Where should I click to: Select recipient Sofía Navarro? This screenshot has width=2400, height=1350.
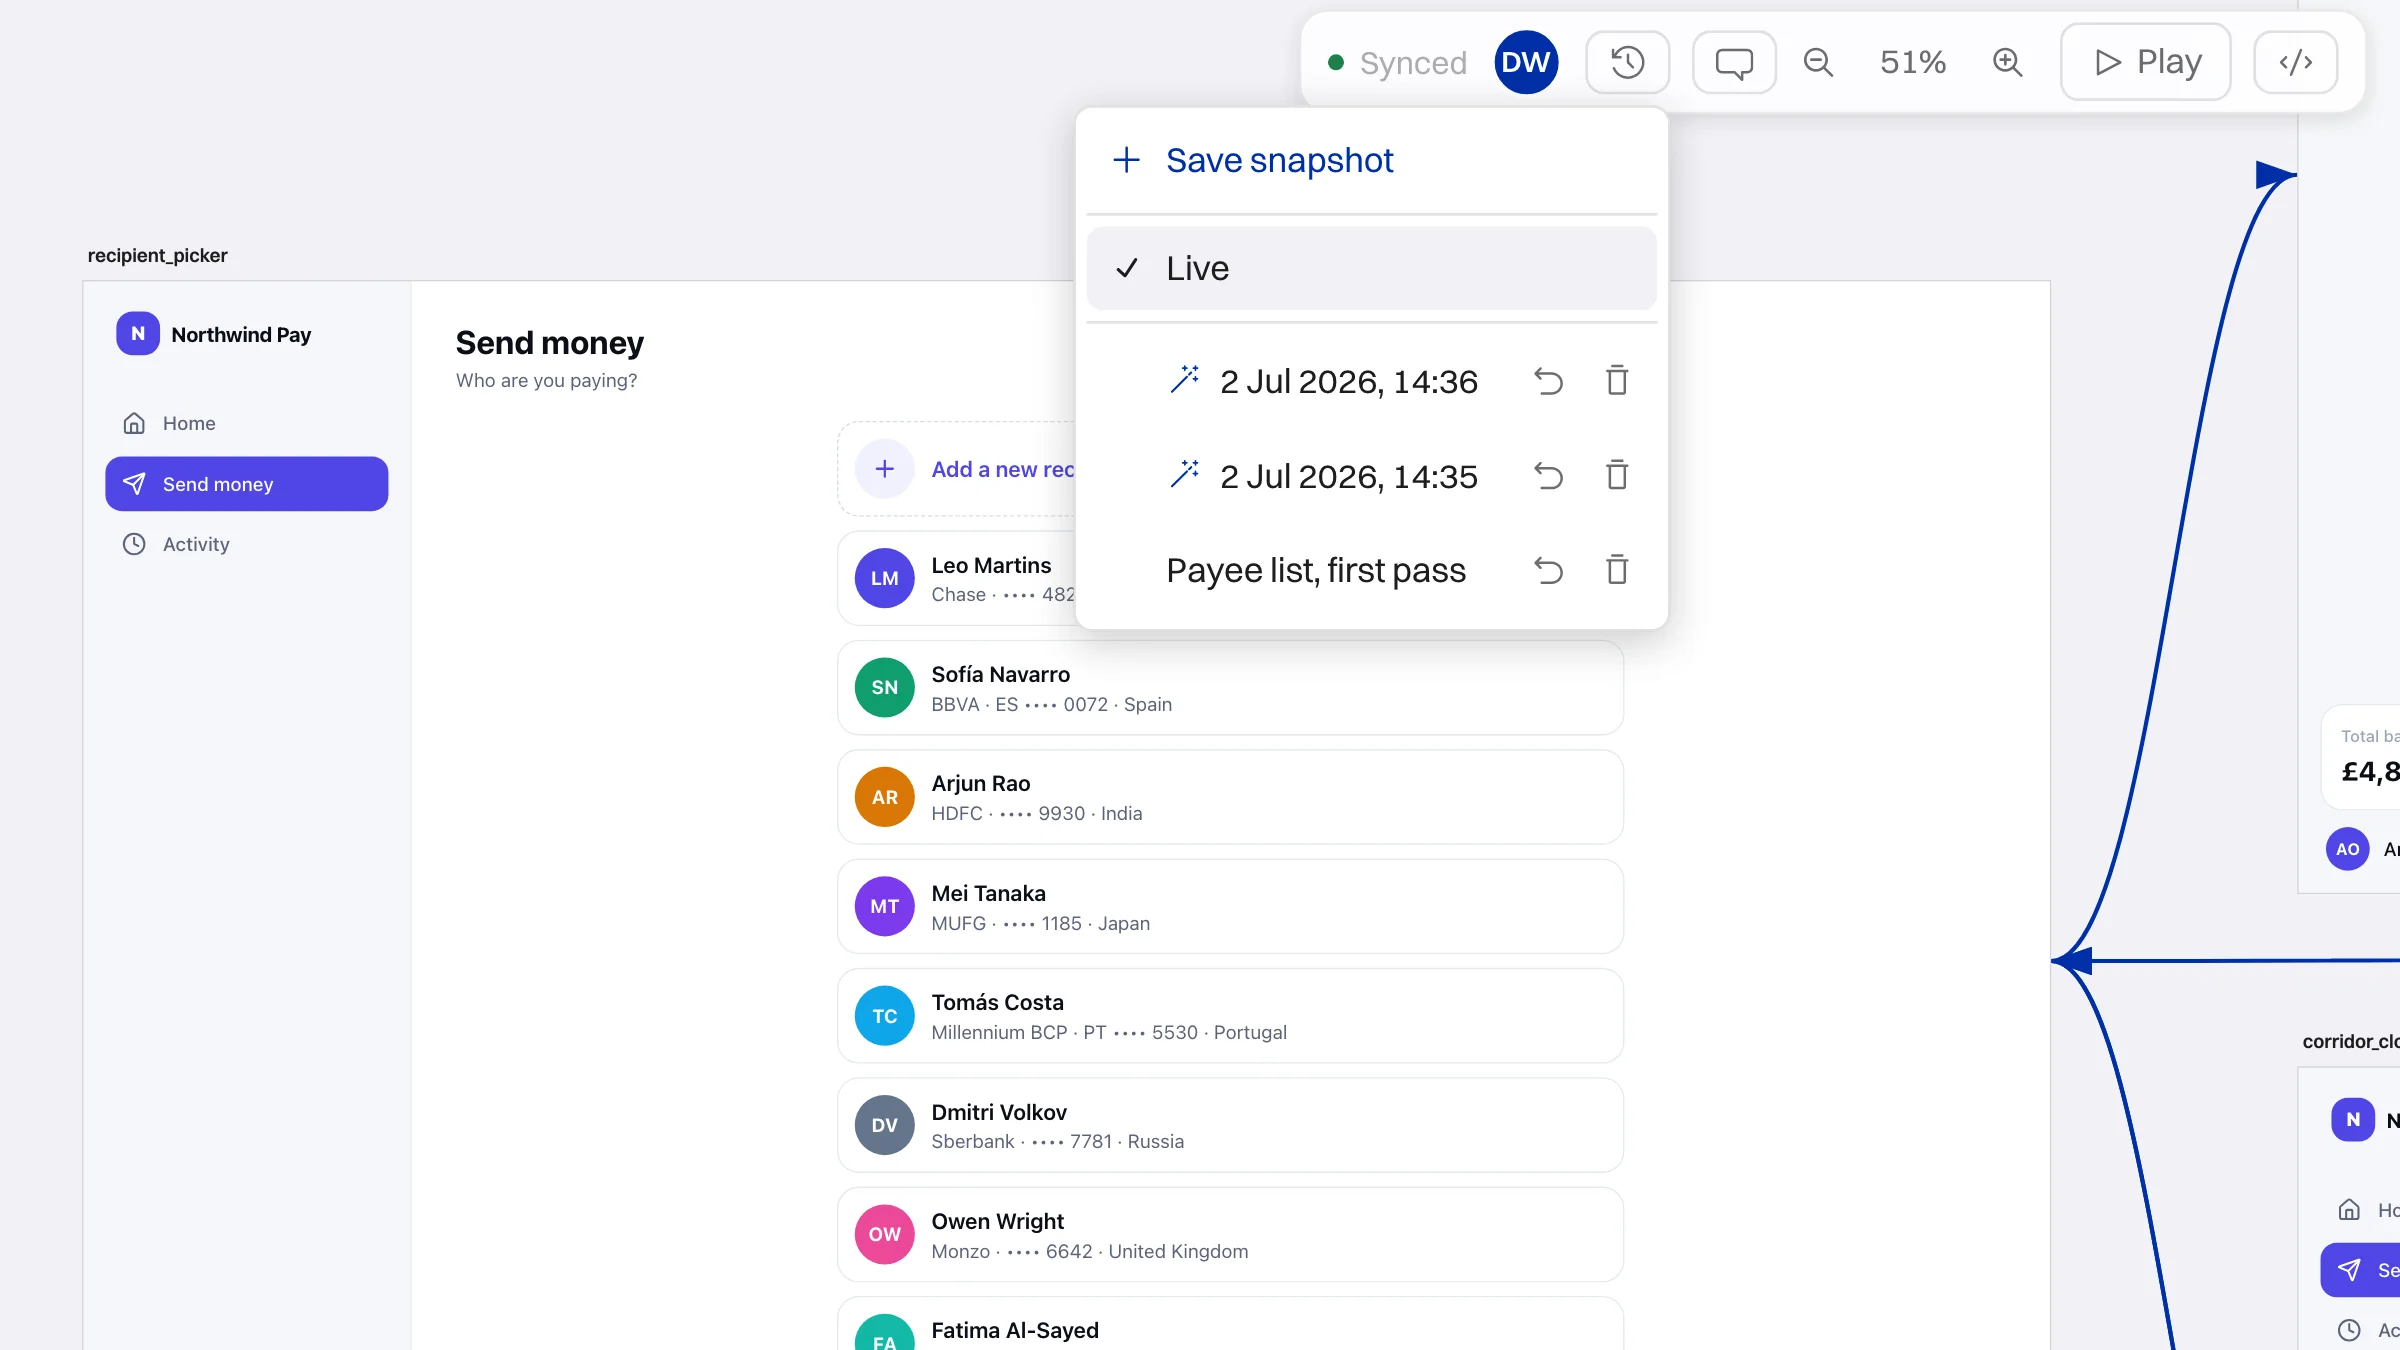[1230, 688]
